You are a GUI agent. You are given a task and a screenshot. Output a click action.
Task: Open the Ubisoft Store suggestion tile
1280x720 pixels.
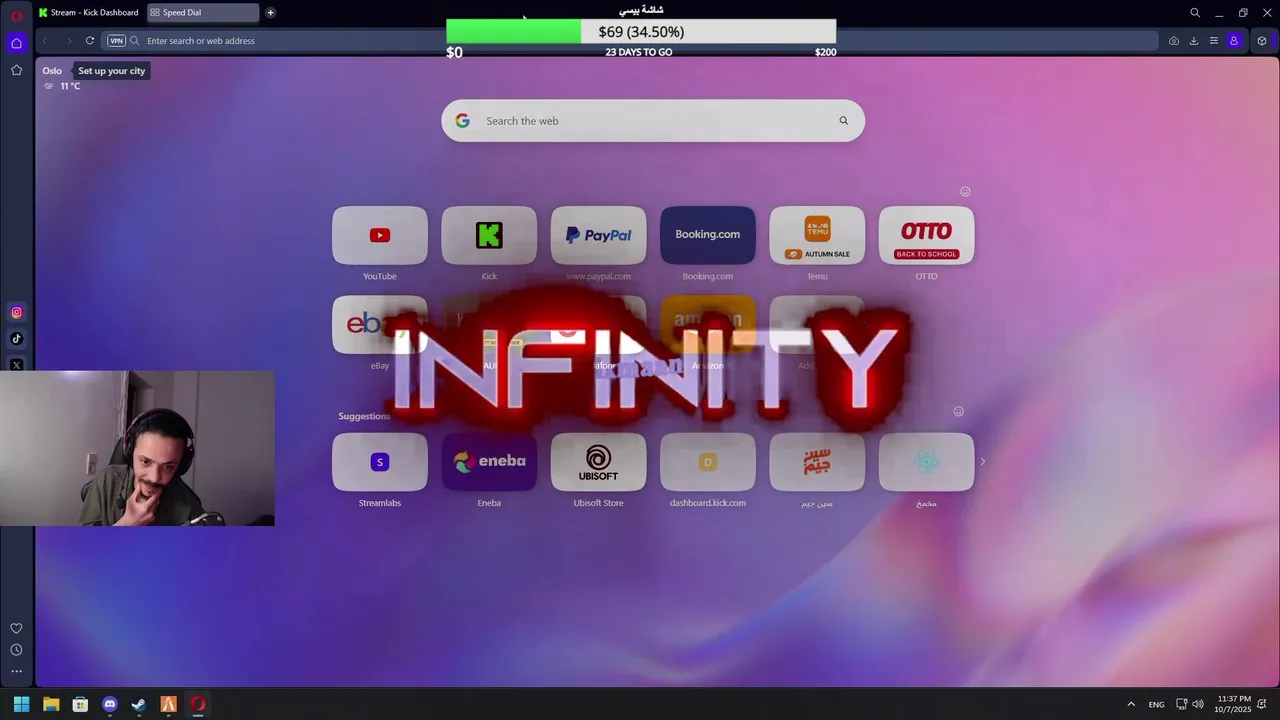click(x=598, y=462)
